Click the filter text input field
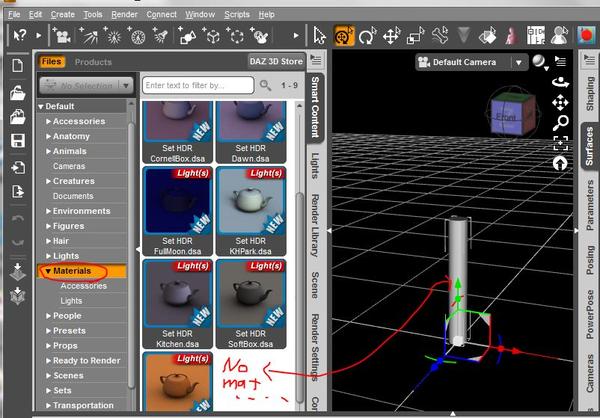 [x=198, y=85]
